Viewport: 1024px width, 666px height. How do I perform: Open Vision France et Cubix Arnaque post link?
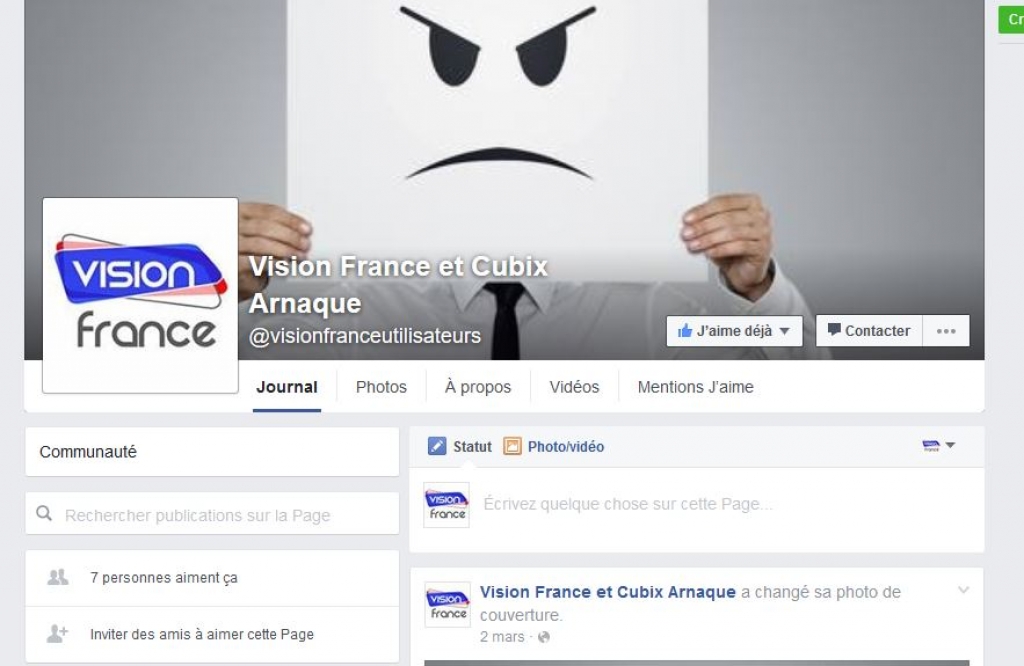coord(607,592)
